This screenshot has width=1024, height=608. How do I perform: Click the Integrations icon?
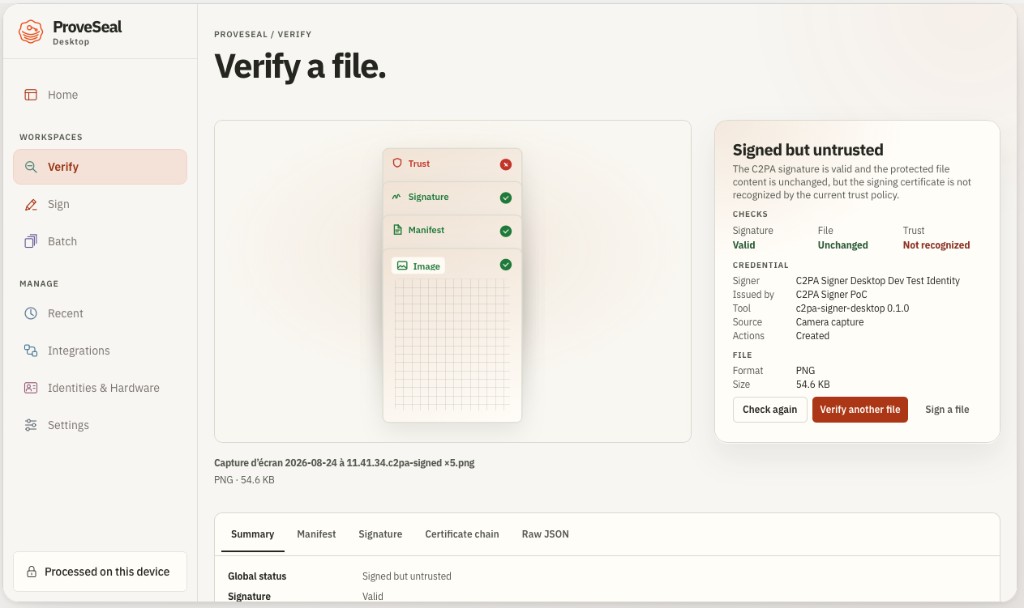tap(31, 350)
